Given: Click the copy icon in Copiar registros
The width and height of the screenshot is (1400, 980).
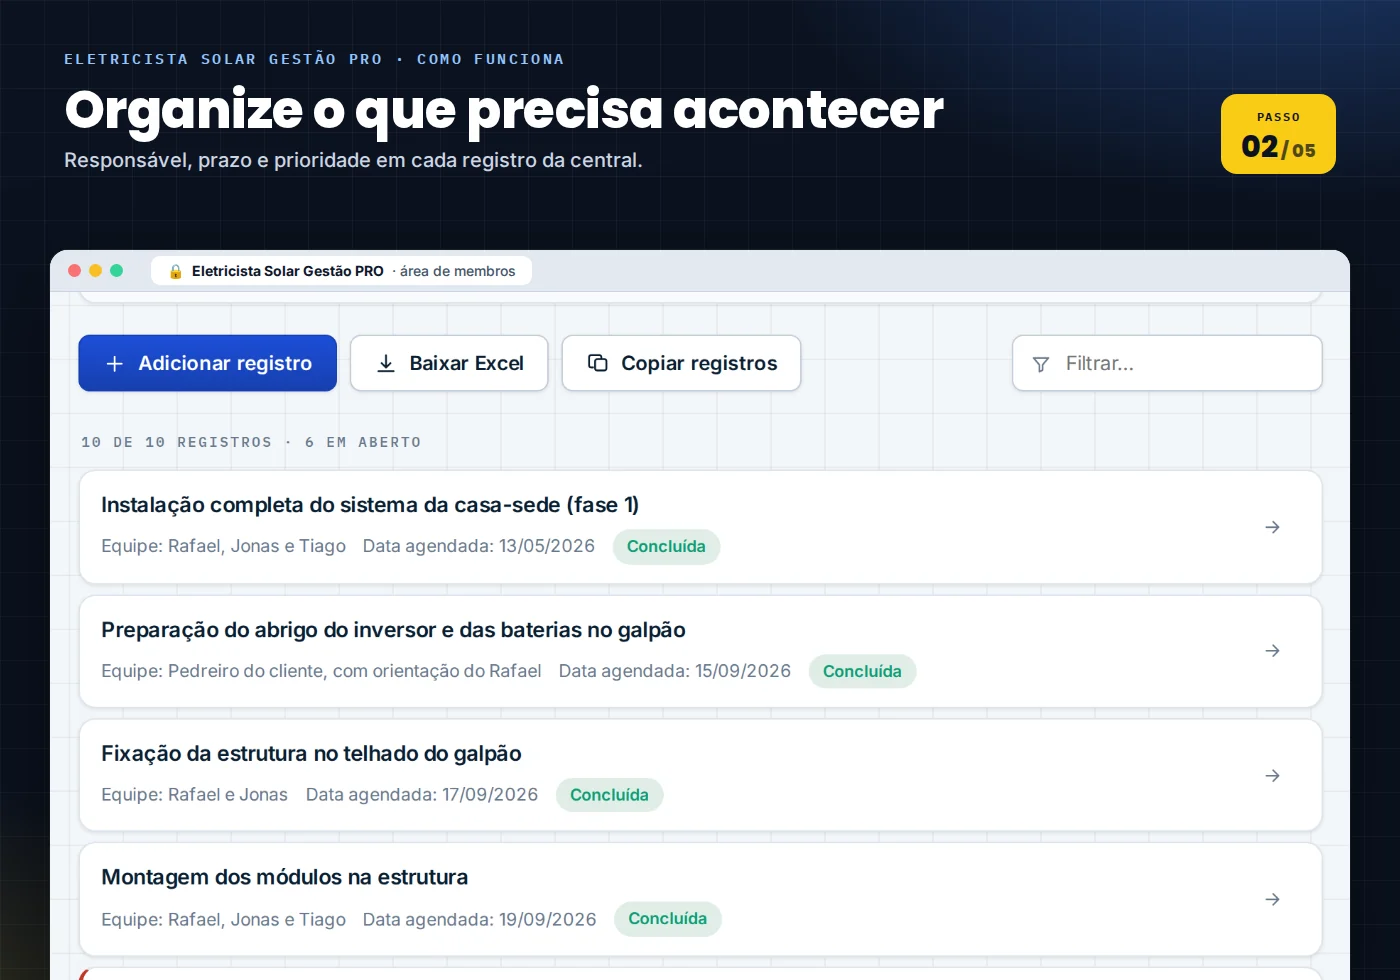Looking at the screenshot, I should click(x=598, y=363).
